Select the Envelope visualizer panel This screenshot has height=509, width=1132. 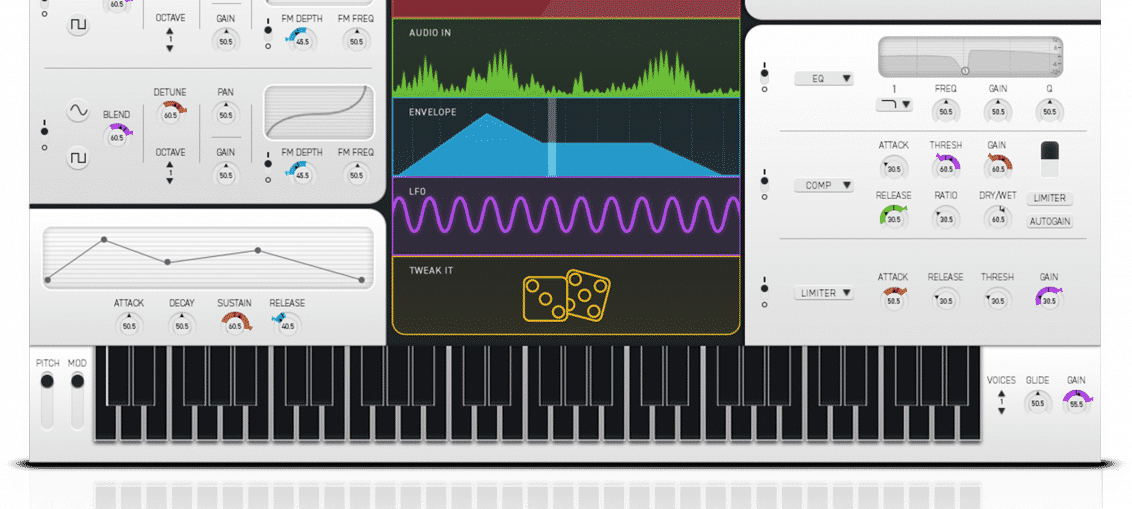[566, 138]
